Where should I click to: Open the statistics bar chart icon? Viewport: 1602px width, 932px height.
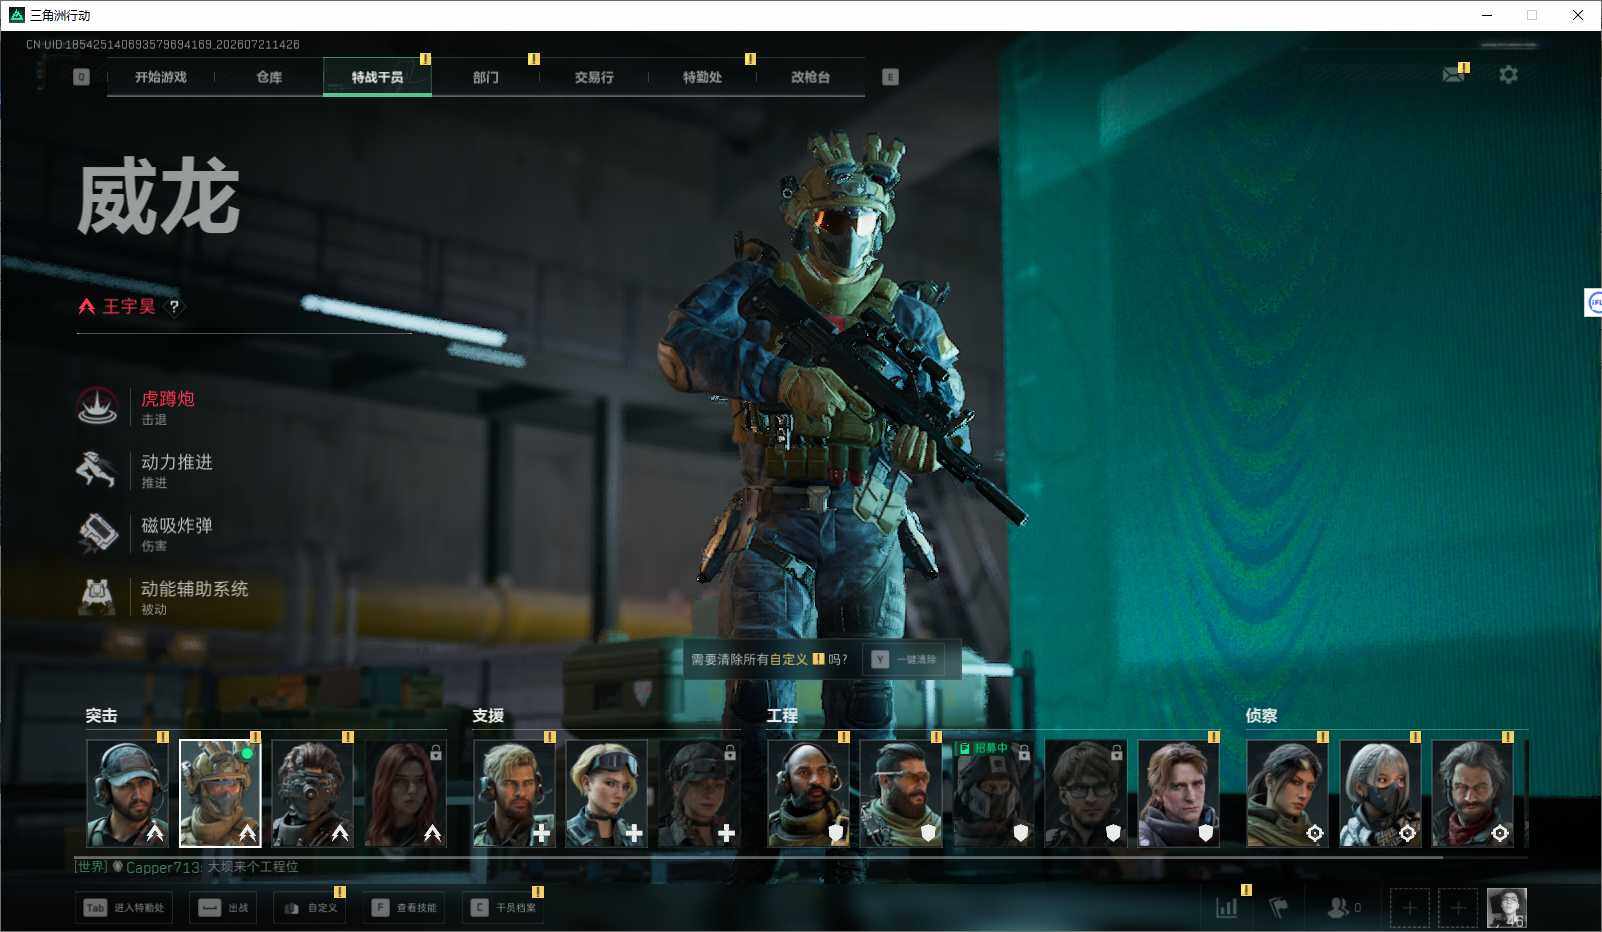pos(1226,908)
